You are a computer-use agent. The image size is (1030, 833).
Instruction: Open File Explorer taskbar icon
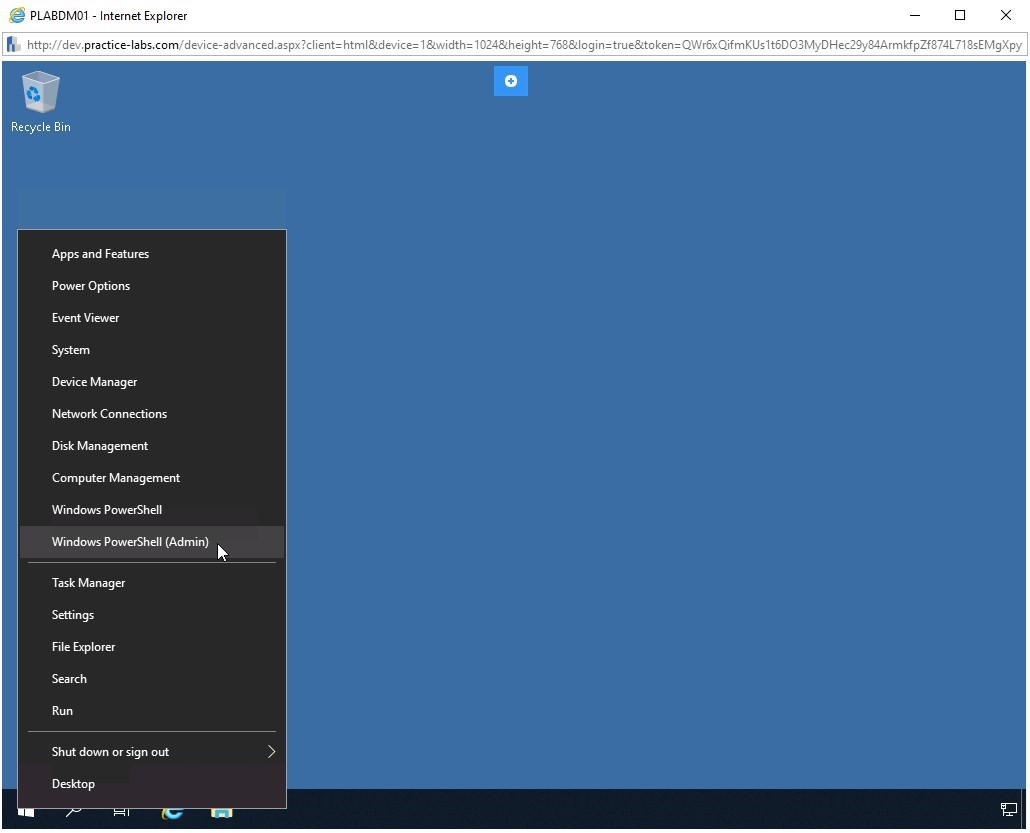(221, 813)
